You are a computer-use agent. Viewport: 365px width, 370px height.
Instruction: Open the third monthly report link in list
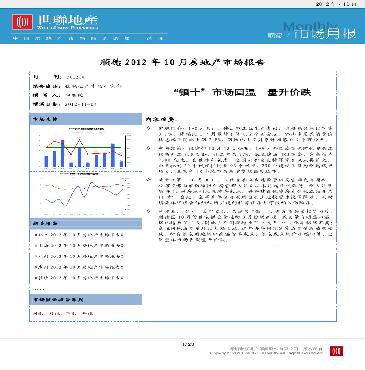79,256
